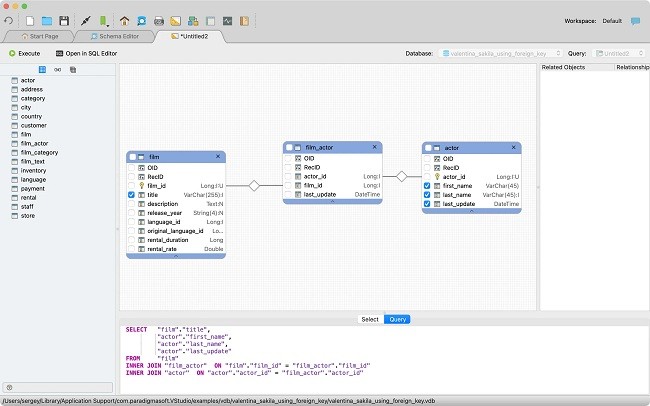Select the customer table in the sidebar

34,125
